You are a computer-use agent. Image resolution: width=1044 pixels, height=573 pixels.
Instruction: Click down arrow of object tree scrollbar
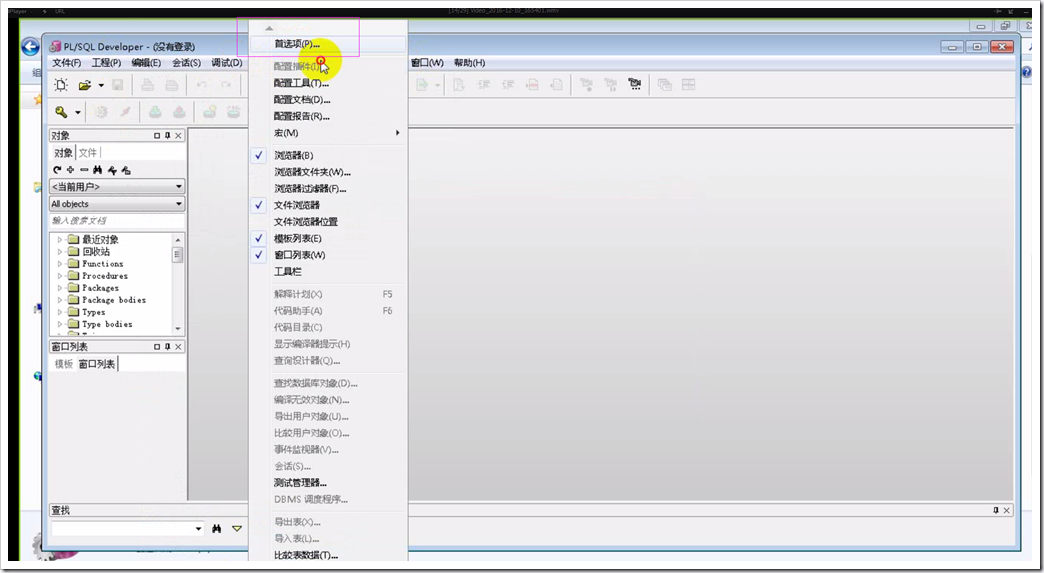coord(178,328)
